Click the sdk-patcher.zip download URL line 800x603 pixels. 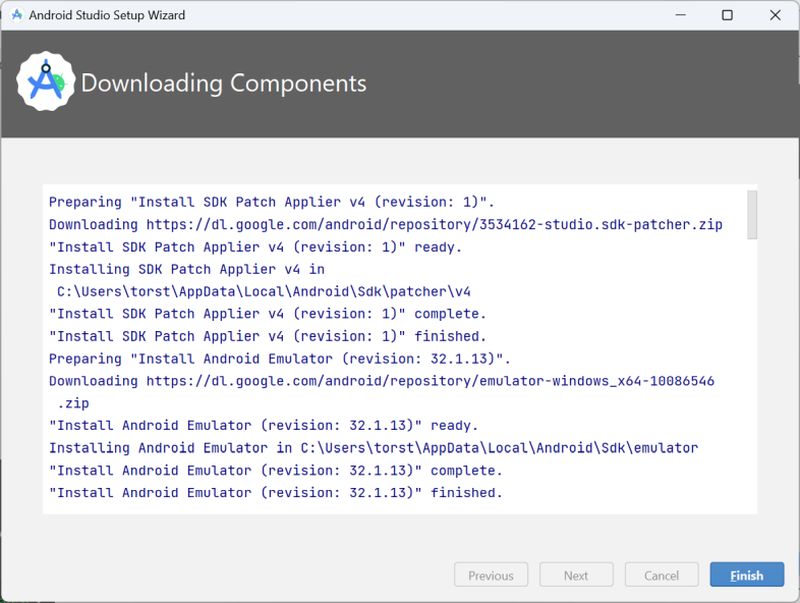click(386, 224)
